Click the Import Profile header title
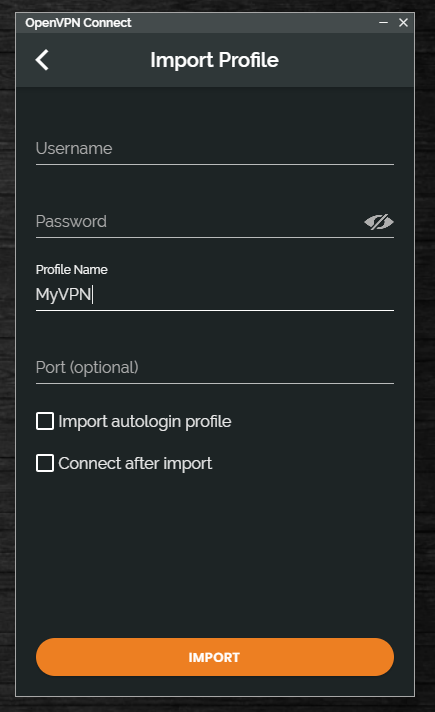The image size is (435, 712). (214, 60)
